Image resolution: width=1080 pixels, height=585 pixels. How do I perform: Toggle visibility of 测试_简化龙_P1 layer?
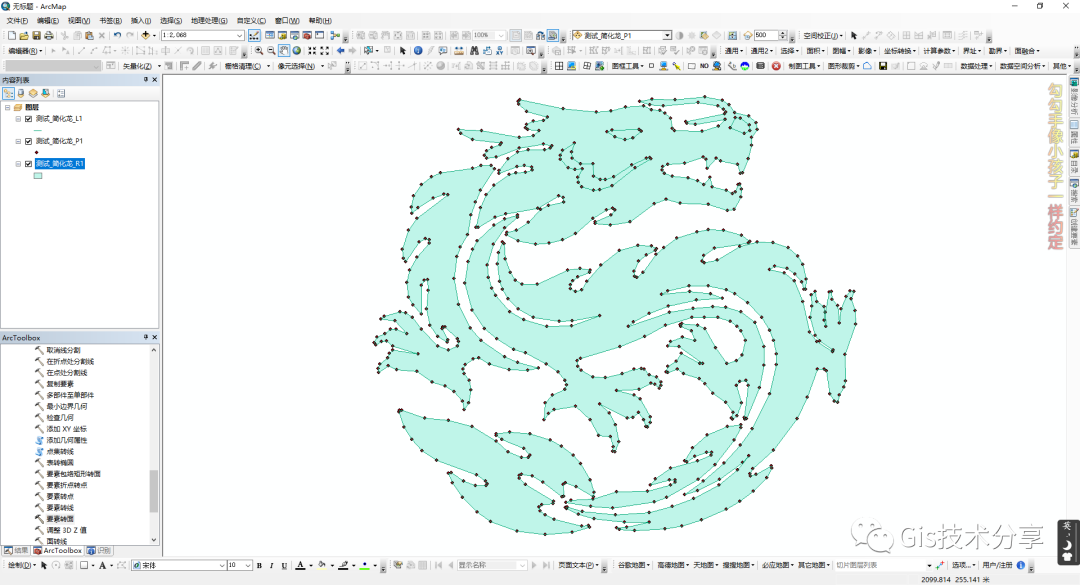(28, 141)
